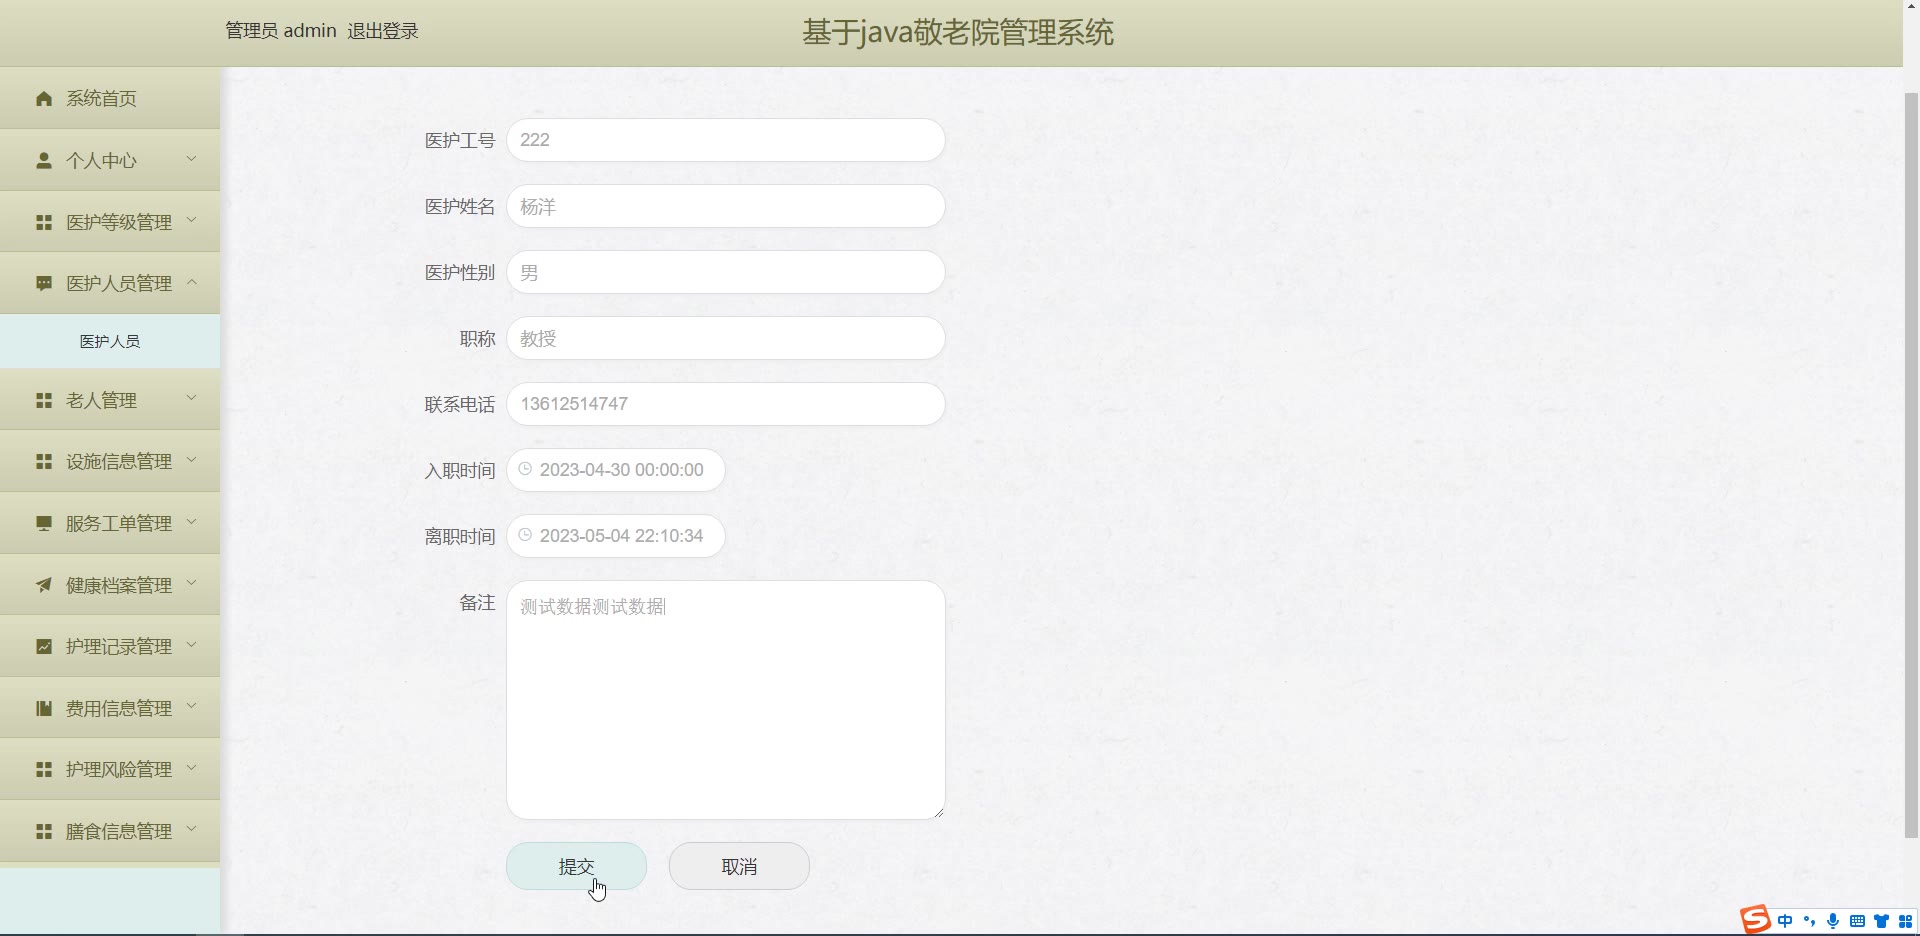Expand the 费用信息管理 chevron

pos(191,706)
